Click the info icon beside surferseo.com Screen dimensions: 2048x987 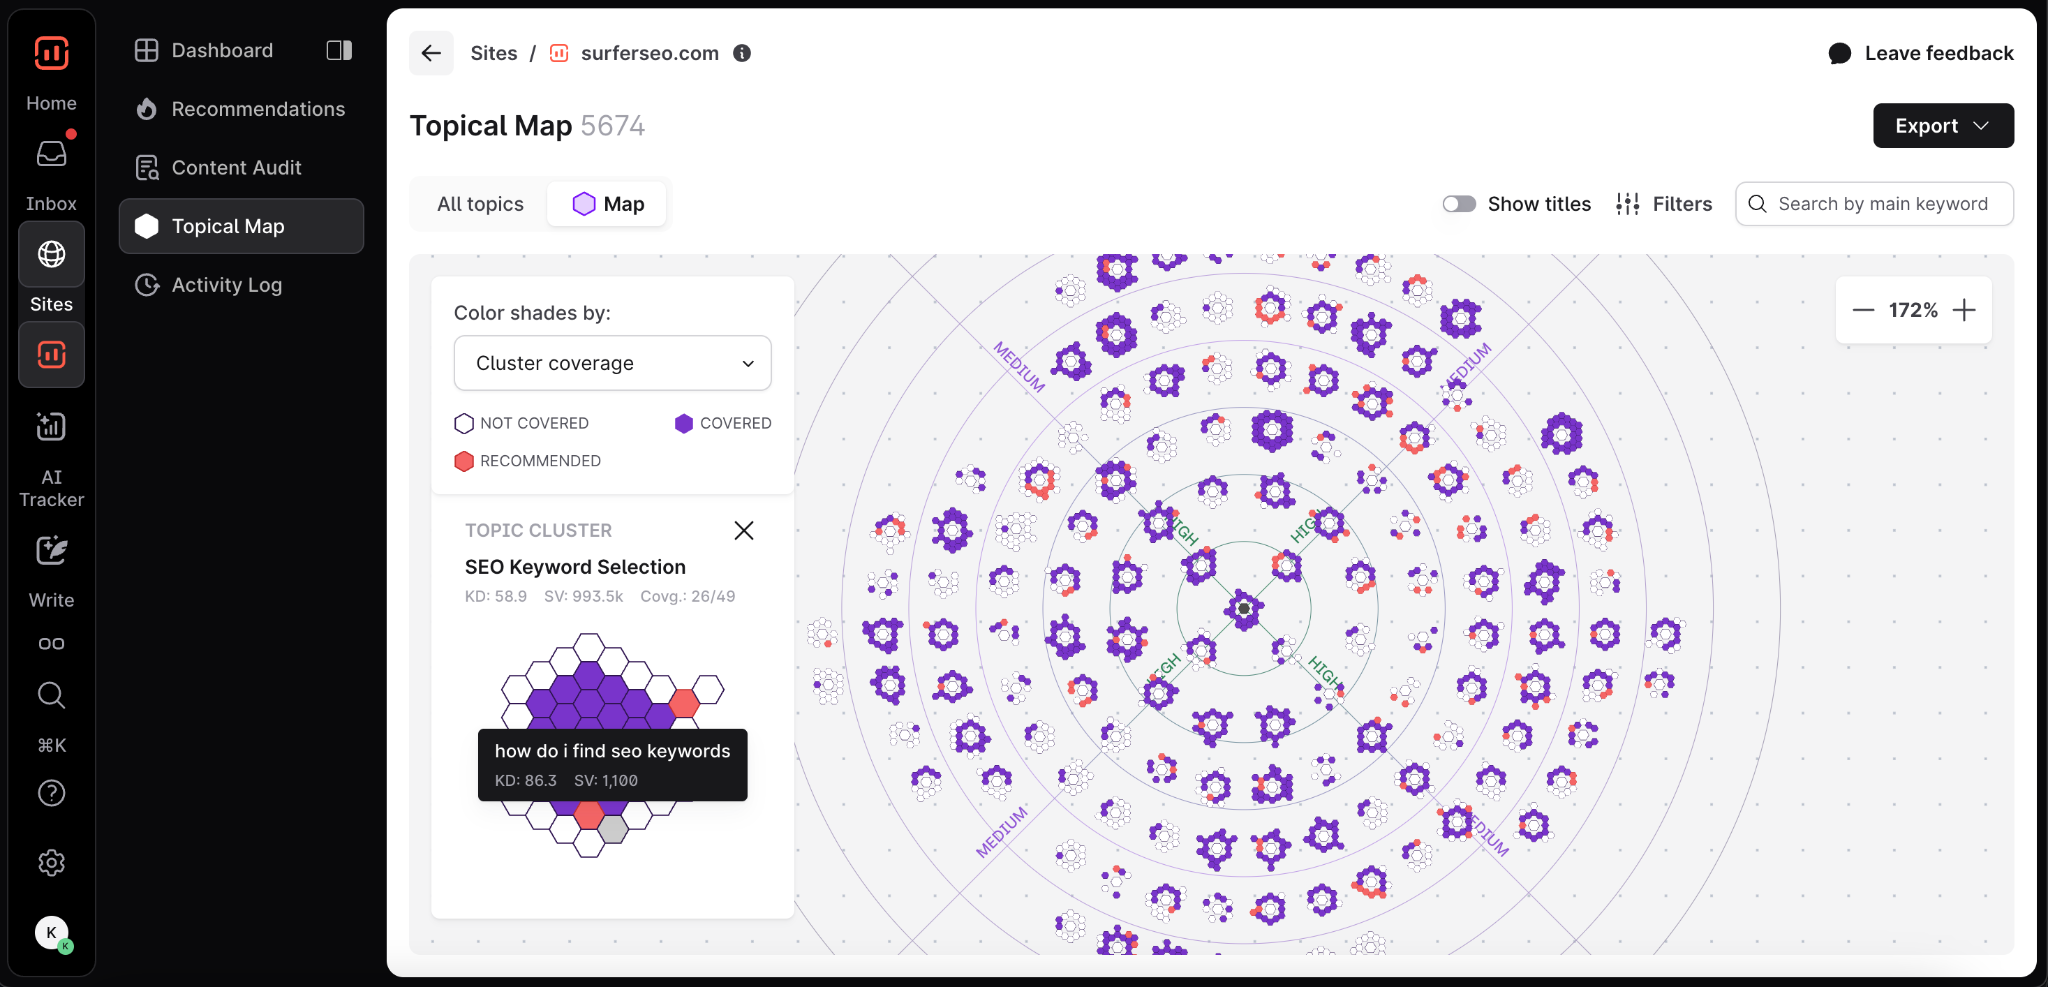coord(742,53)
